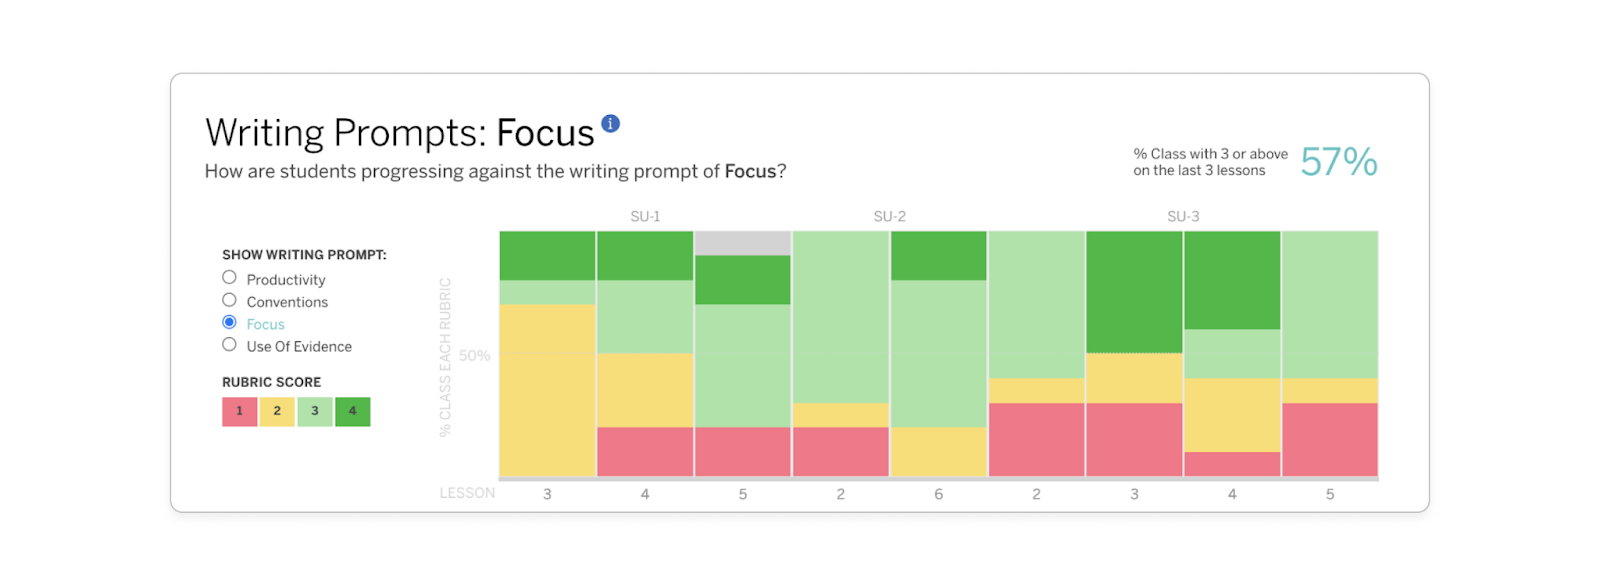Viewport: 1600px width, 584px height.
Task: Click the info icon next to Focus title
Action: pyautogui.click(x=611, y=122)
